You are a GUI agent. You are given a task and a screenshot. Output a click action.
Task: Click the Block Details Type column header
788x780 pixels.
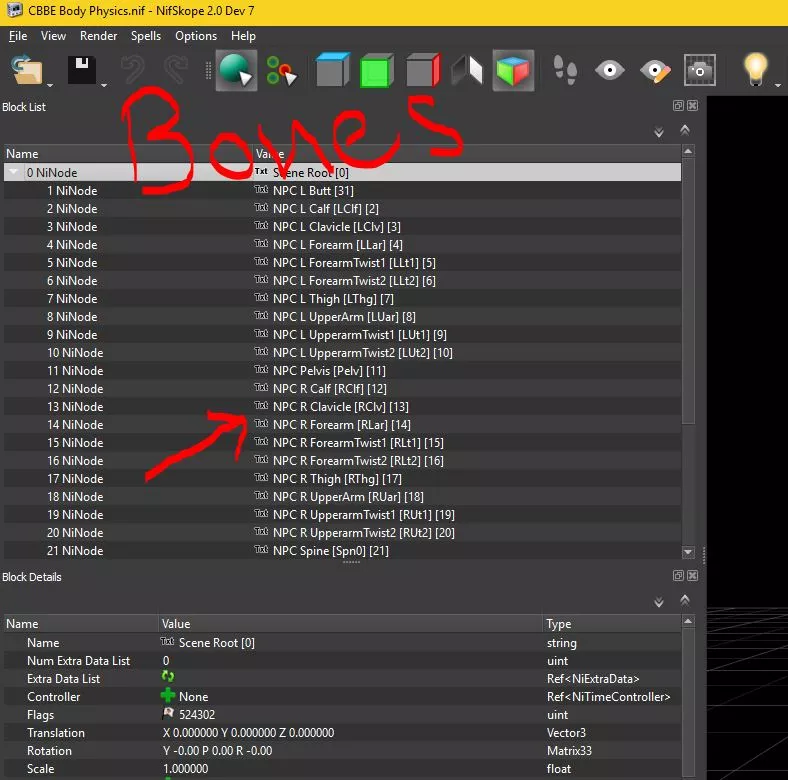point(612,624)
